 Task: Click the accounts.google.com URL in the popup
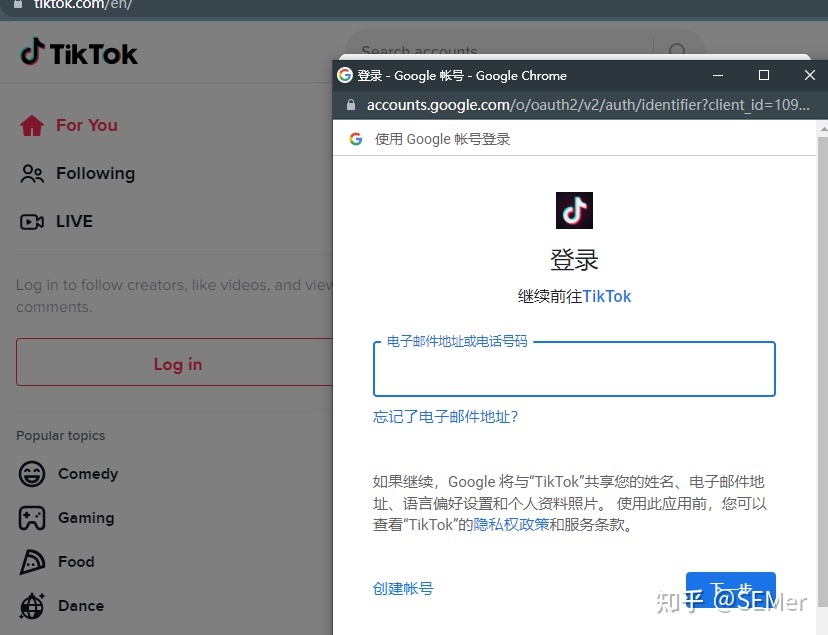coord(588,105)
